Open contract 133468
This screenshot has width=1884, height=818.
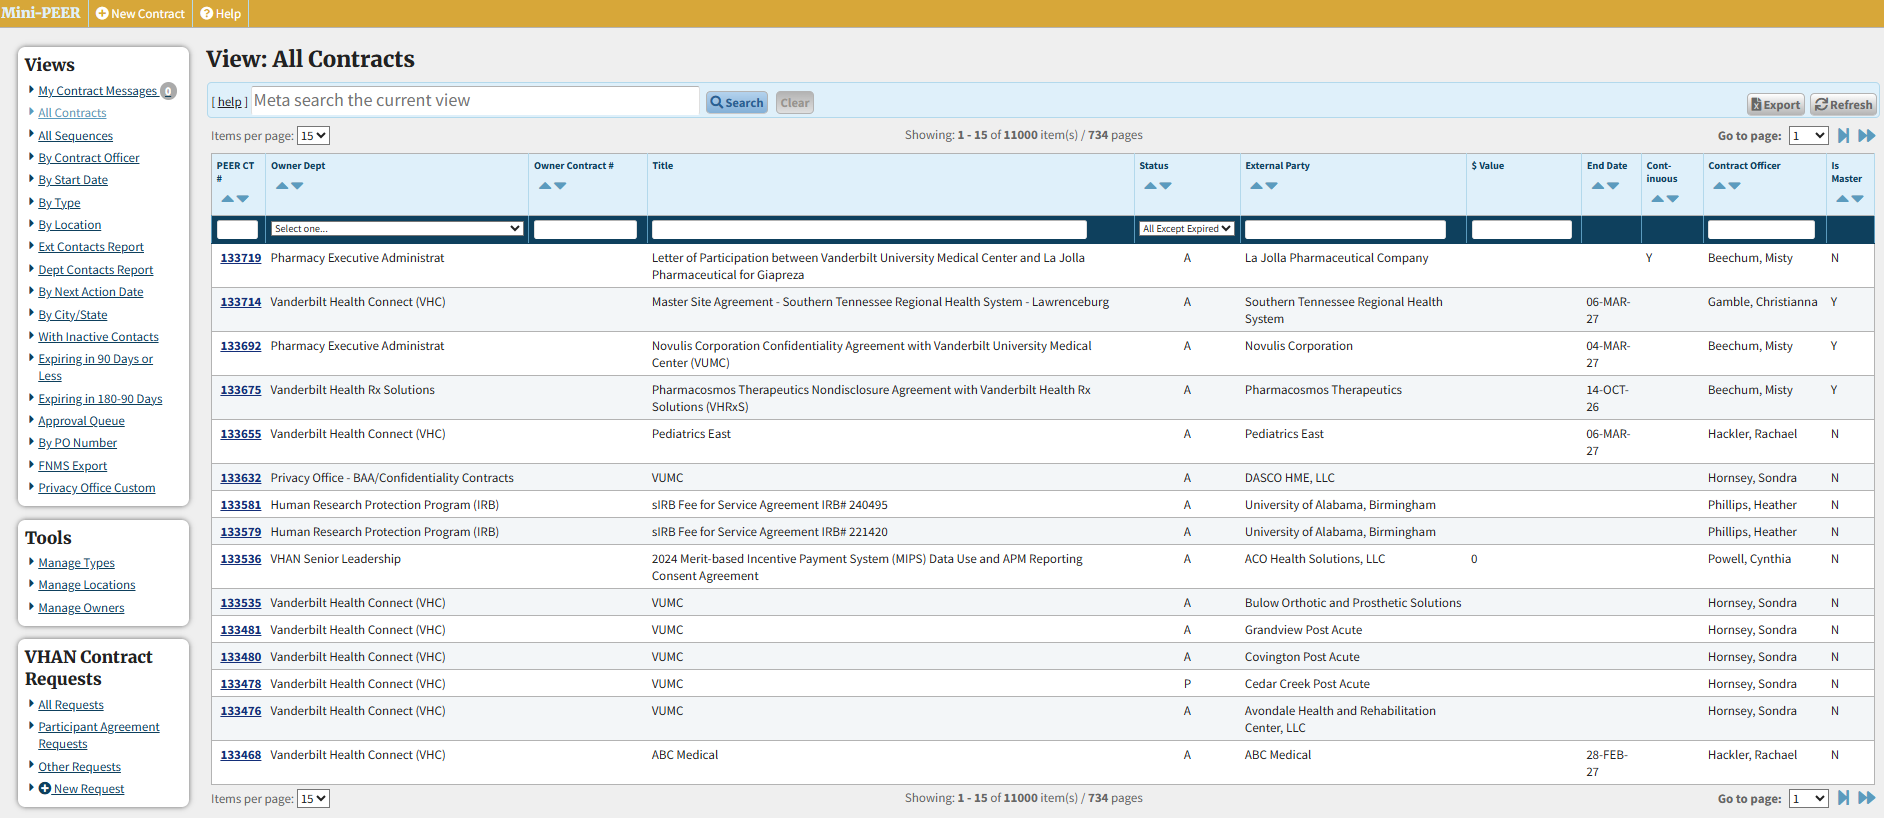pos(241,755)
